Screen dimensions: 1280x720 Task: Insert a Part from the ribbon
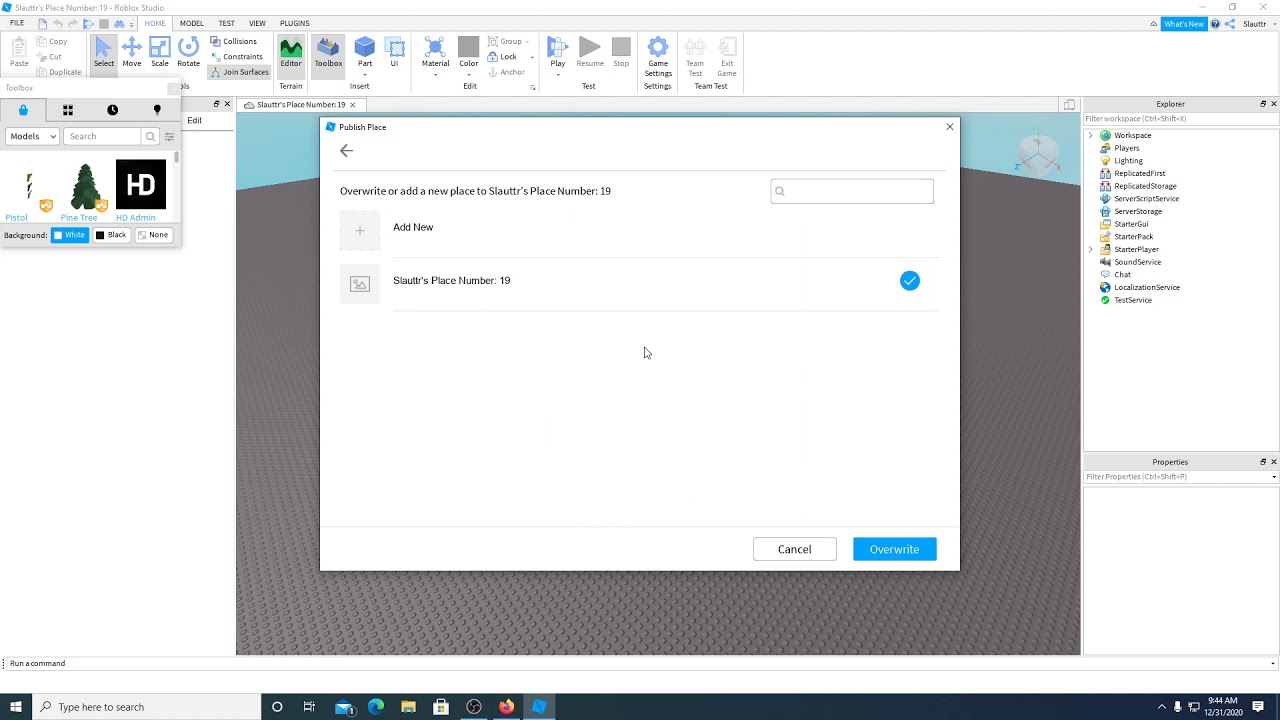tap(365, 53)
